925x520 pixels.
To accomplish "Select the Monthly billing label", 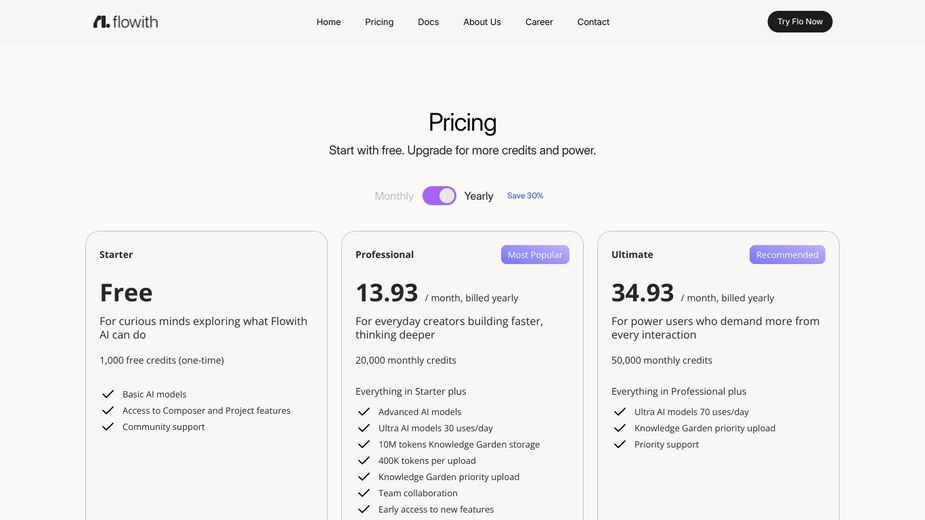I will (x=394, y=196).
